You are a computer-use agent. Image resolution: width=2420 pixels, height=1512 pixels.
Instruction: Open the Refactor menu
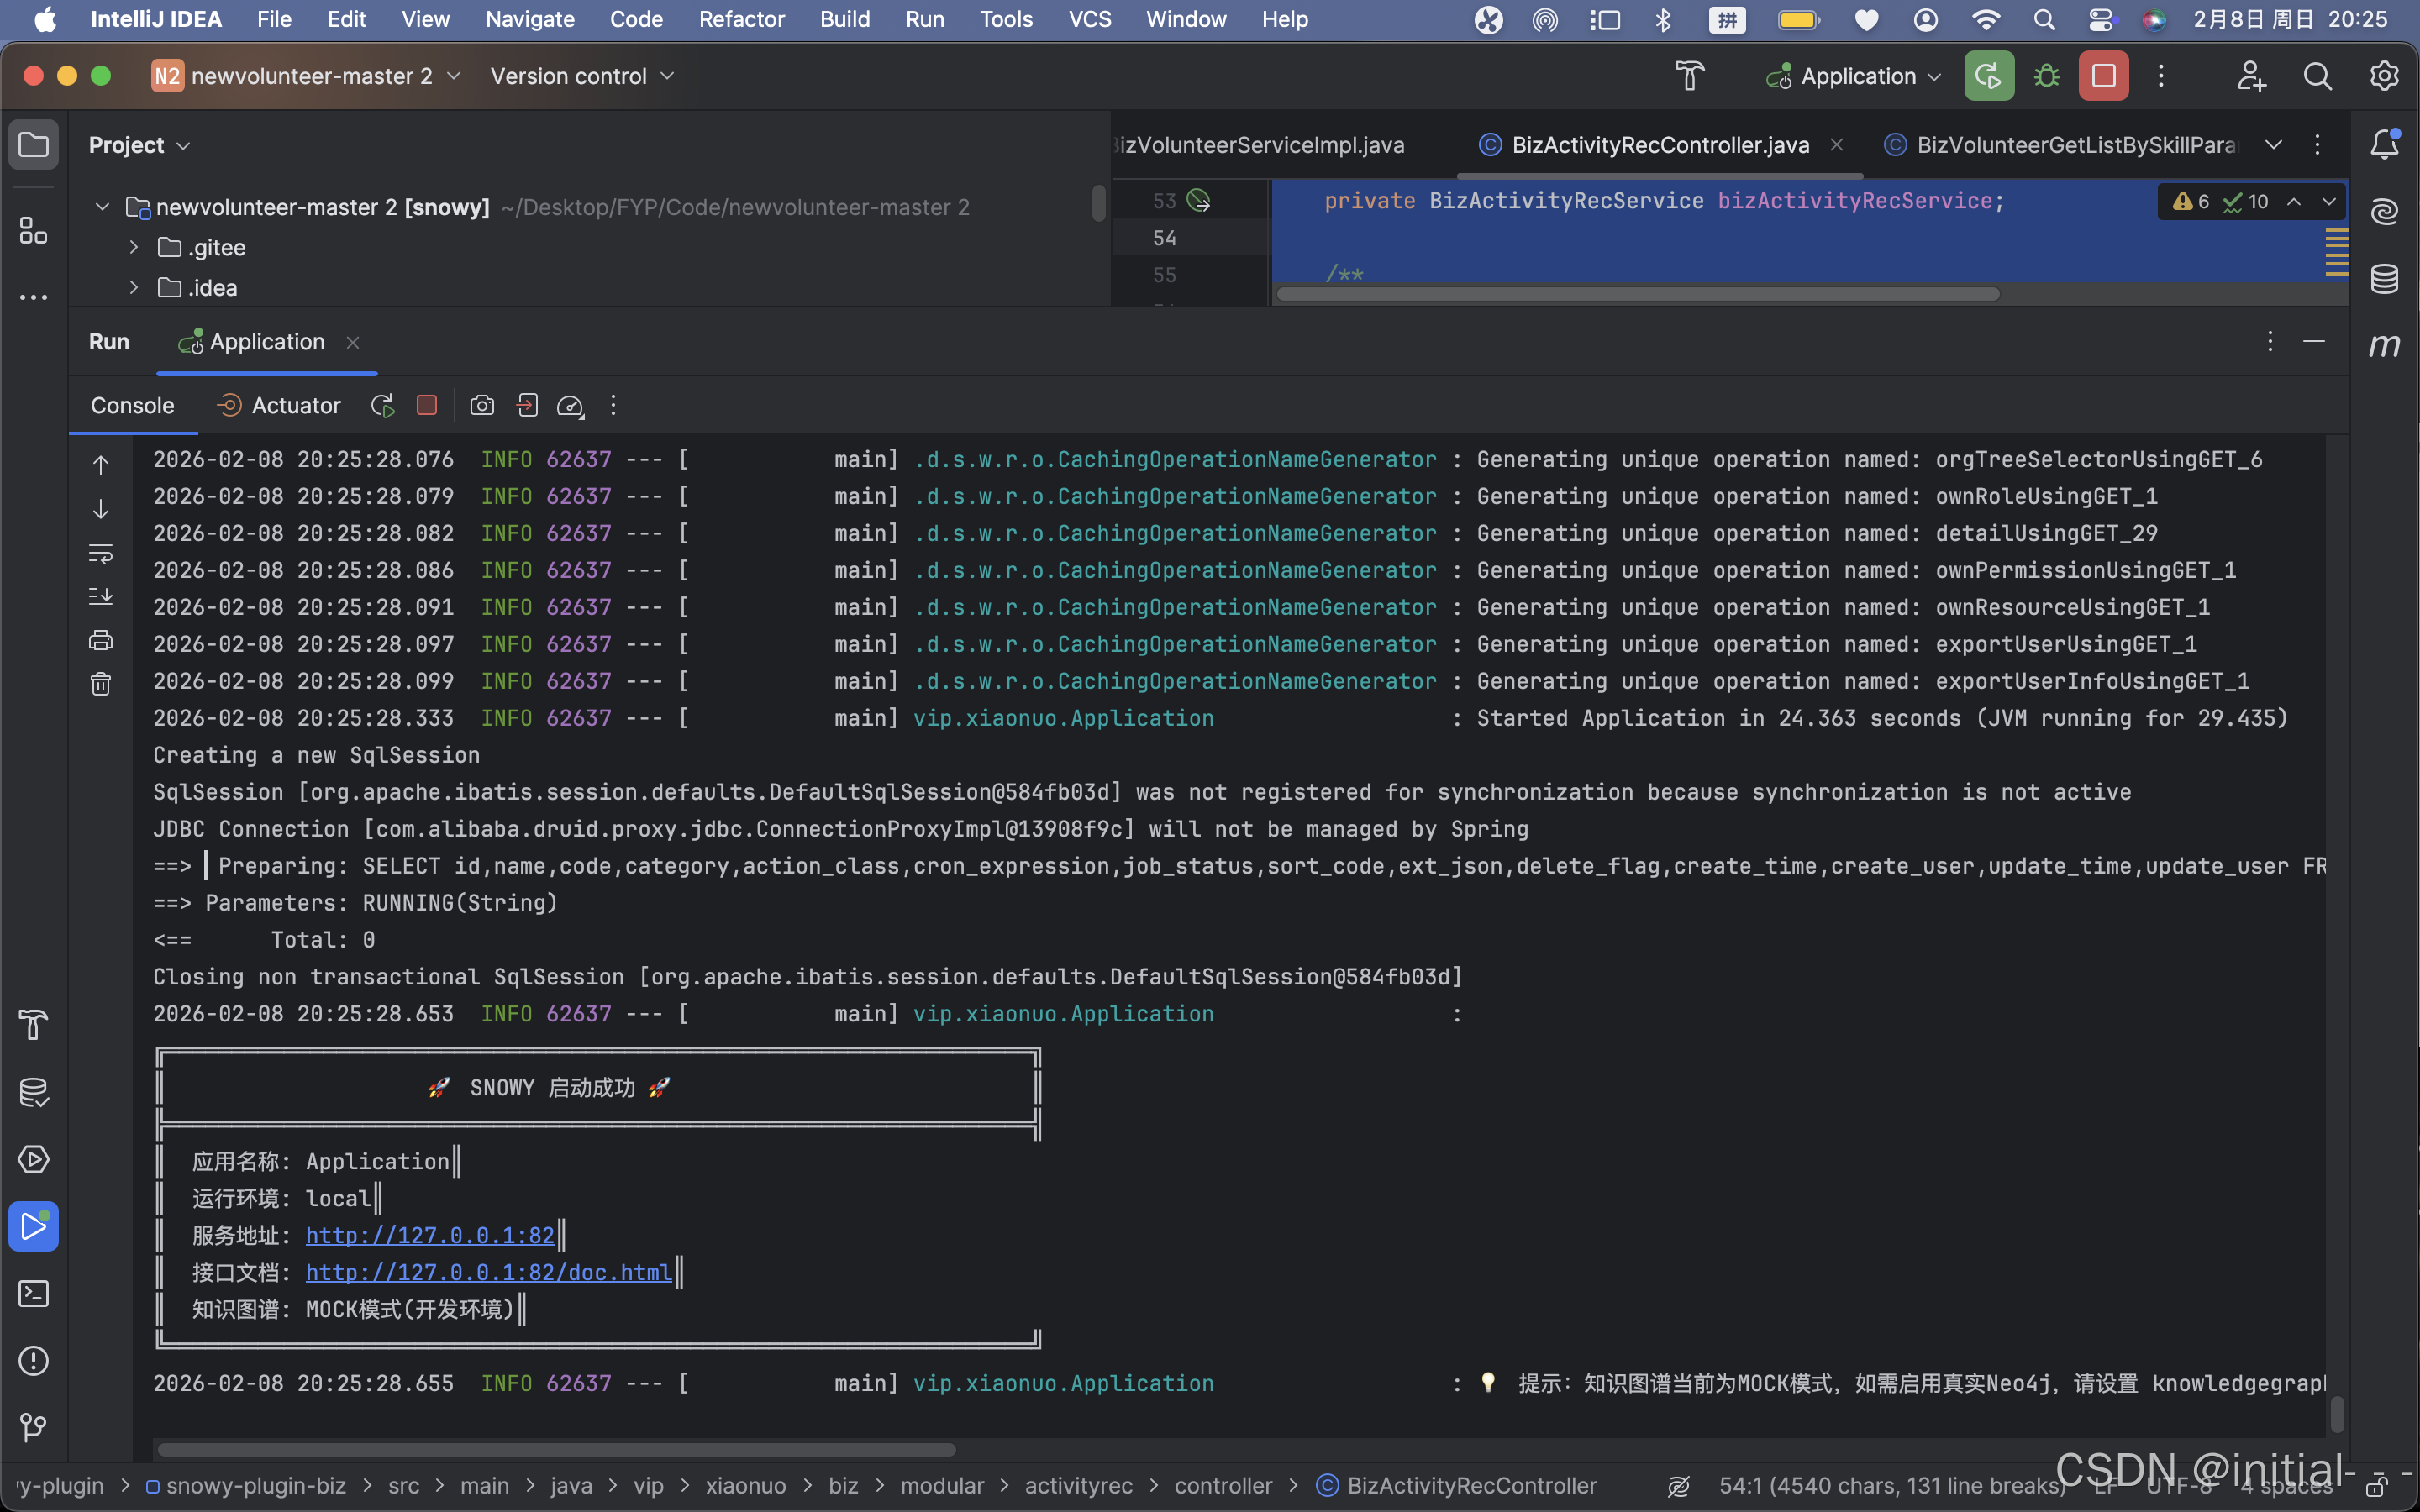click(x=741, y=19)
